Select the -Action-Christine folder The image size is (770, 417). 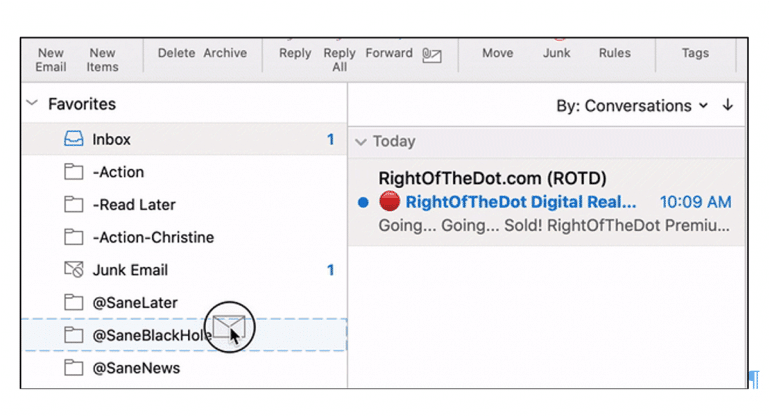click(152, 238)
